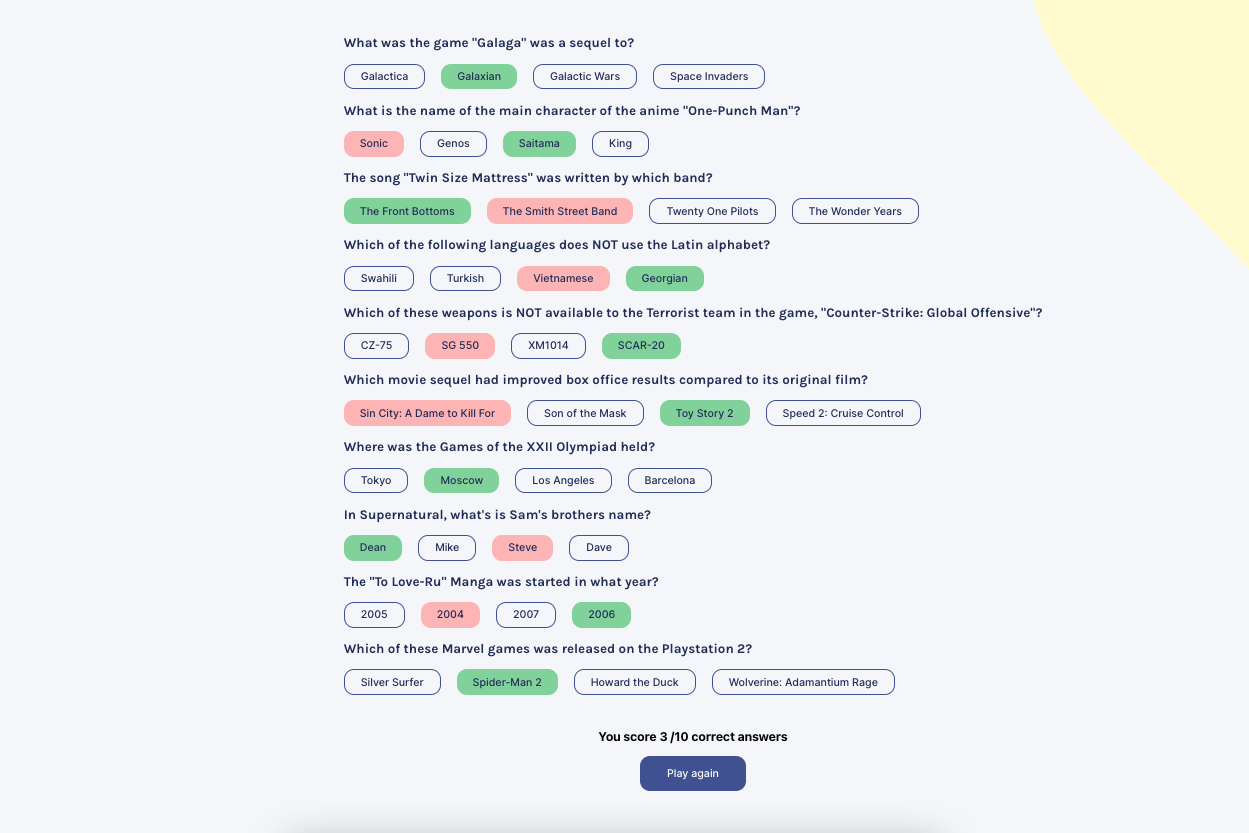Choose the Barcelona answer option
The width and height of the screenshot is (1249, 833).
point(669,480)
